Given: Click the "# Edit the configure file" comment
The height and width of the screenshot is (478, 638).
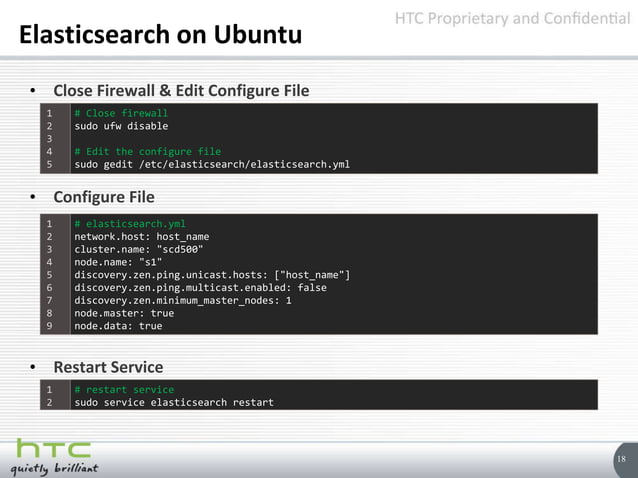Looking at the screenshot, I should pos(148,151).
